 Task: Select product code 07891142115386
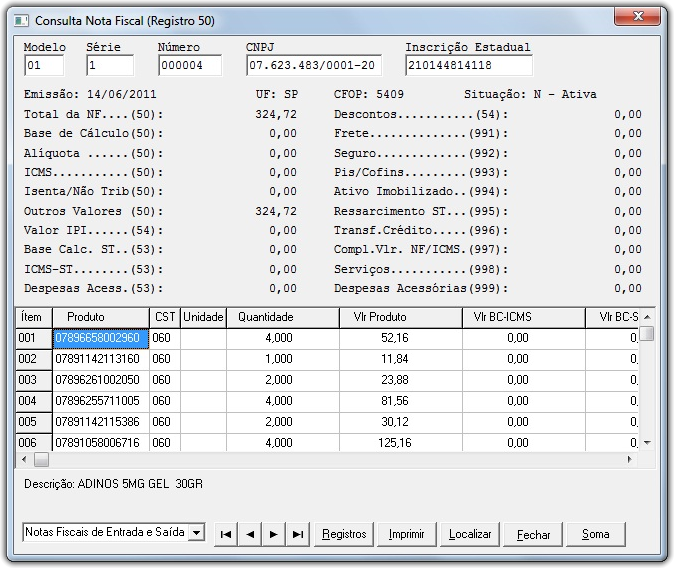tap(101, 422)
